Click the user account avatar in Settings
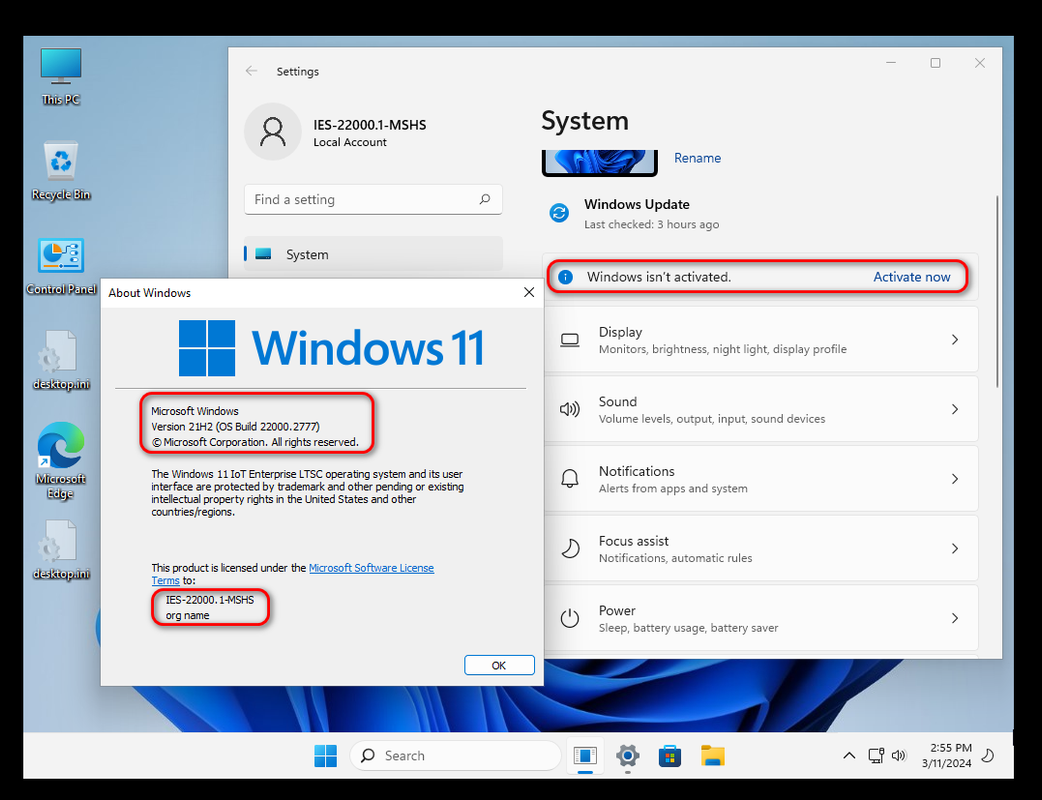Screen dimensions: 1042x800 (272, 132)
